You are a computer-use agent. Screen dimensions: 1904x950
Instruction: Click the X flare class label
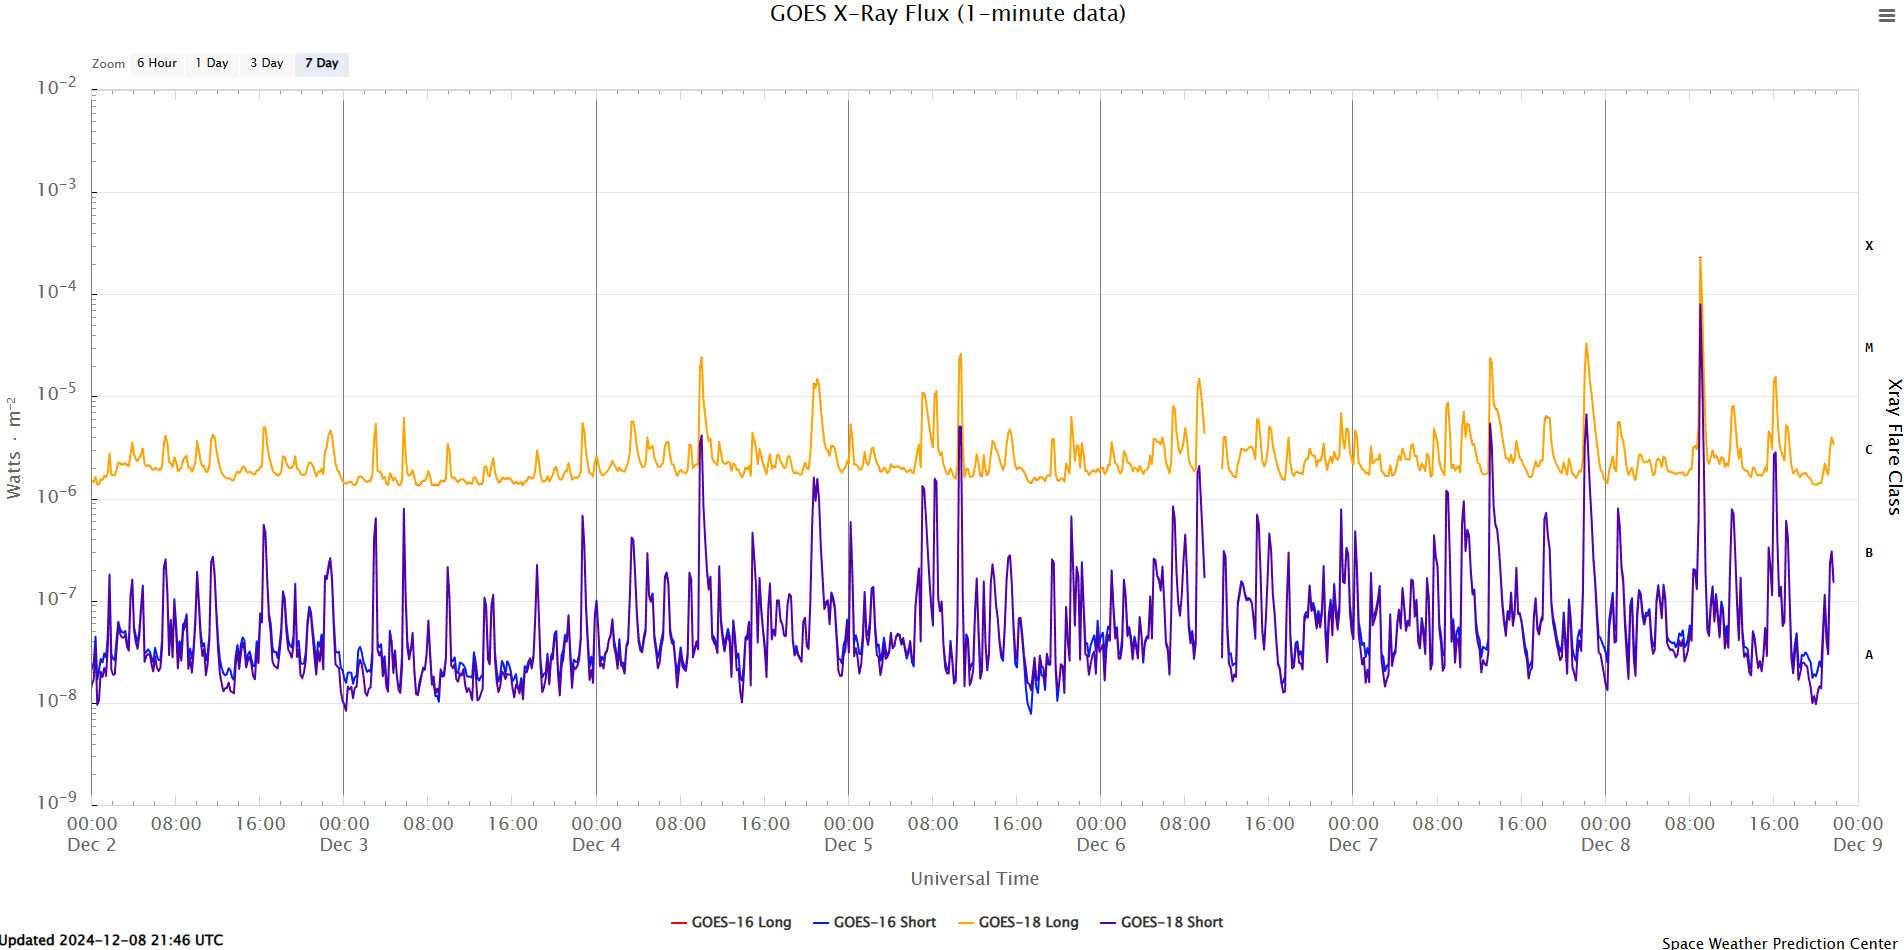1869,246
